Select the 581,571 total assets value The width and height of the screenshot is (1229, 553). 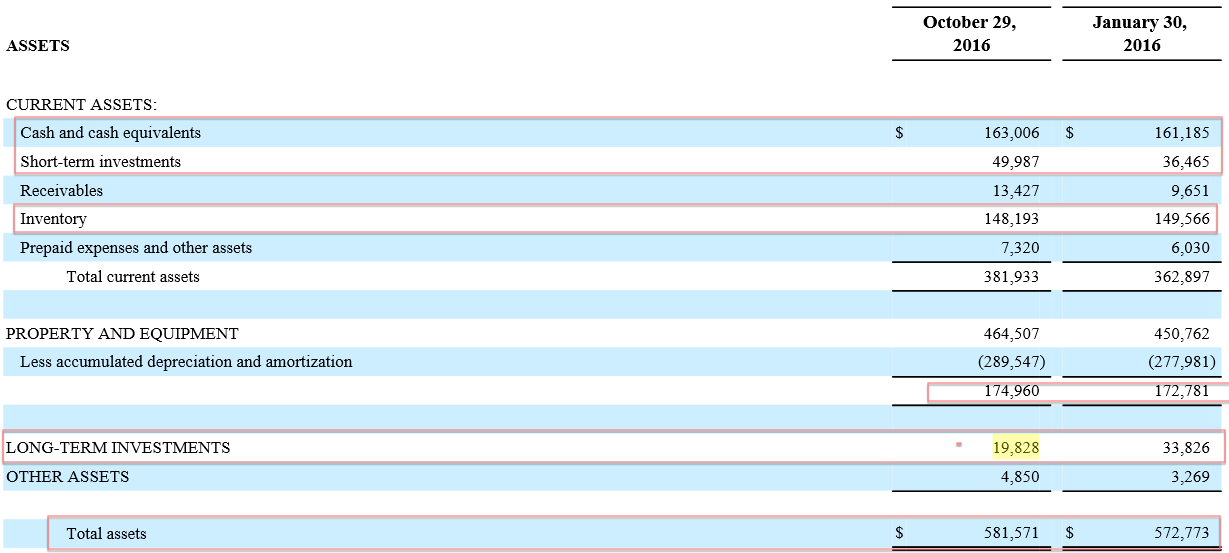(x=1011, y=534)
